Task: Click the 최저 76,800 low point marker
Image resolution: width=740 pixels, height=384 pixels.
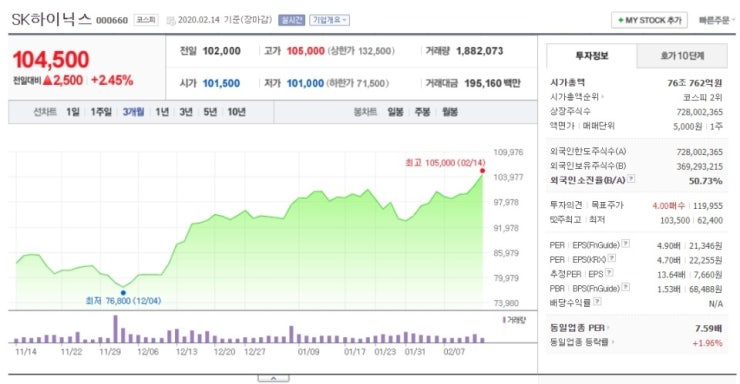Action: click(123, 292)
